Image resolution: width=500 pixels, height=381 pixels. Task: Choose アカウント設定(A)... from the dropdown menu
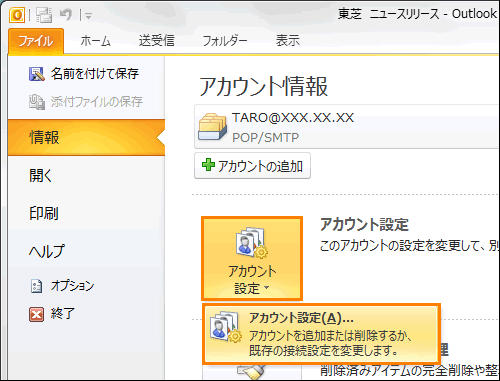(x=321, y=334)
